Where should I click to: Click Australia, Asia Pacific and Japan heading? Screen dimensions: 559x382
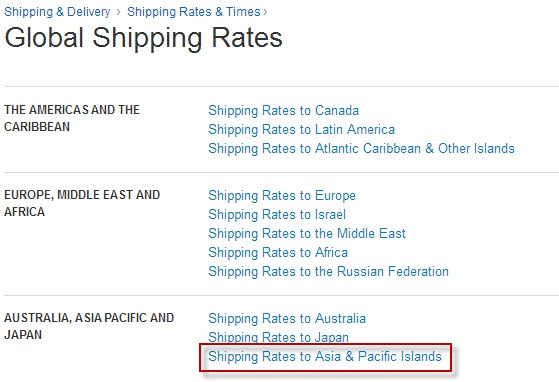point(89,326)
